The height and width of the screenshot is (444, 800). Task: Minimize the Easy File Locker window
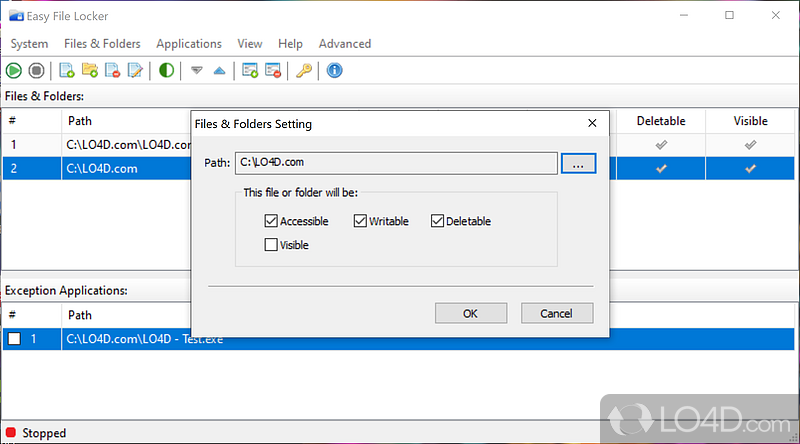[684, 15]
